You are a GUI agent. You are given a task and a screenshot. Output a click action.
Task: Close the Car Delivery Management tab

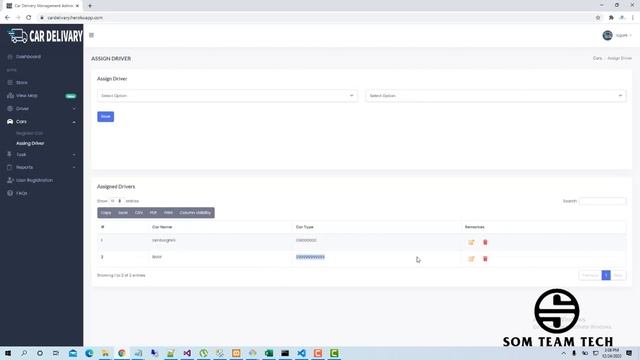point(77,6)
